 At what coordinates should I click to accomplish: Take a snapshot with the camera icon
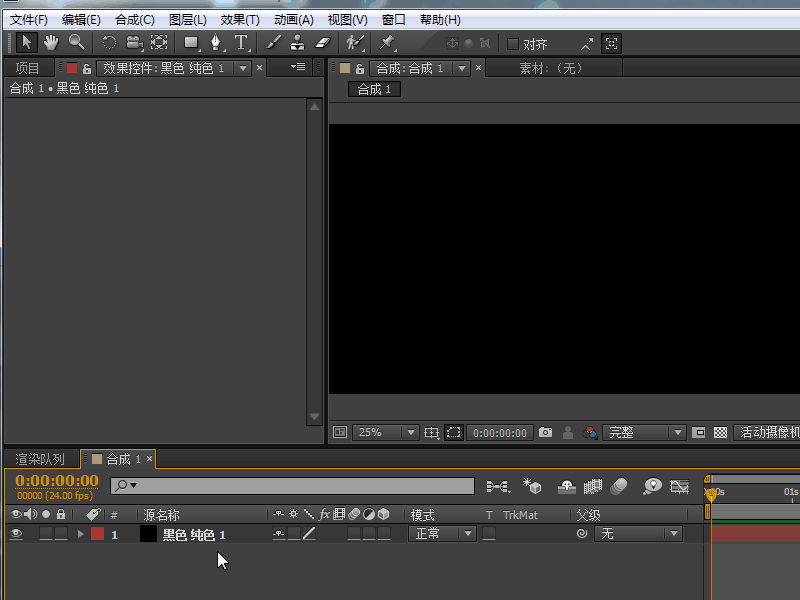pos(545,432)
